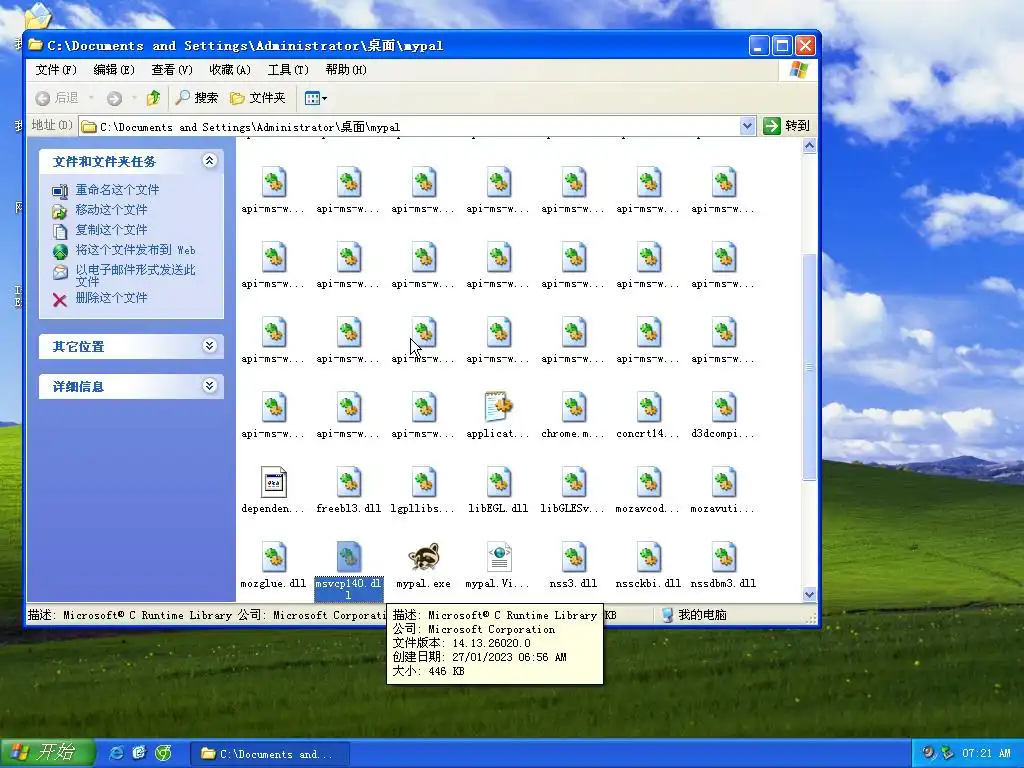Select the mozglue.dll file icon
Image resolution: width=1024 pixels, height=768 pixels.
tap(274, 557)
